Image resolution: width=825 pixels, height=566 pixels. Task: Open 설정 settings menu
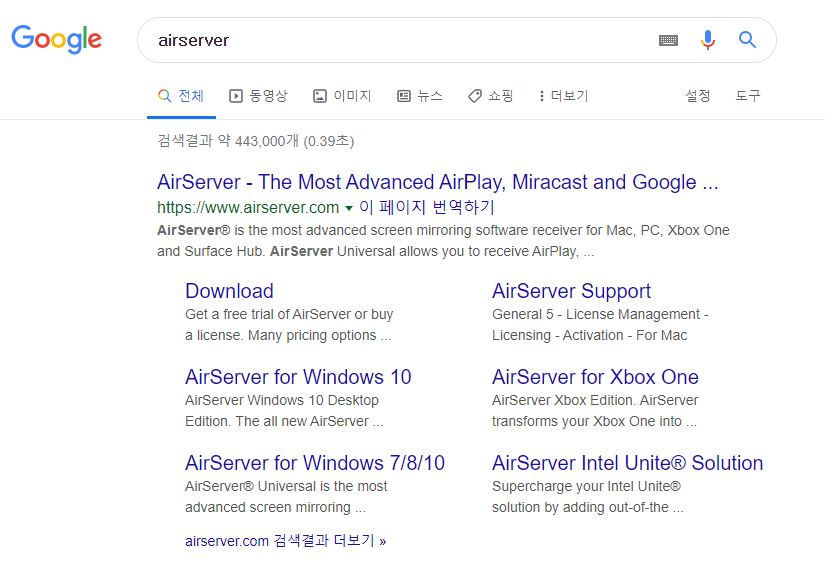click(x=698, y=96)
